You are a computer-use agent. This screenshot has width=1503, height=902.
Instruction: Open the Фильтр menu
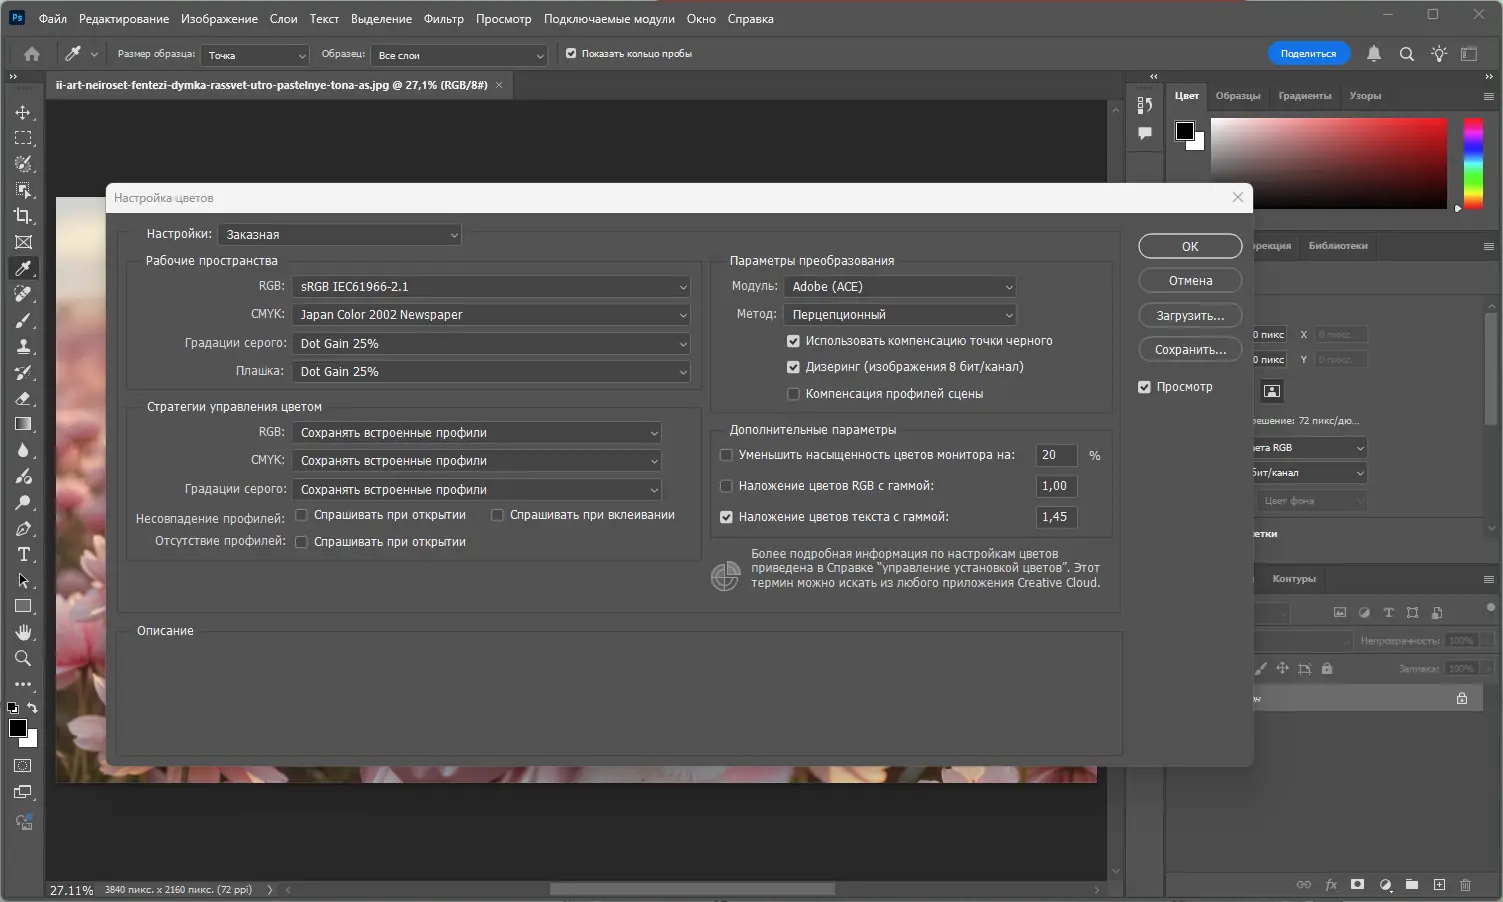pos(443,18)
